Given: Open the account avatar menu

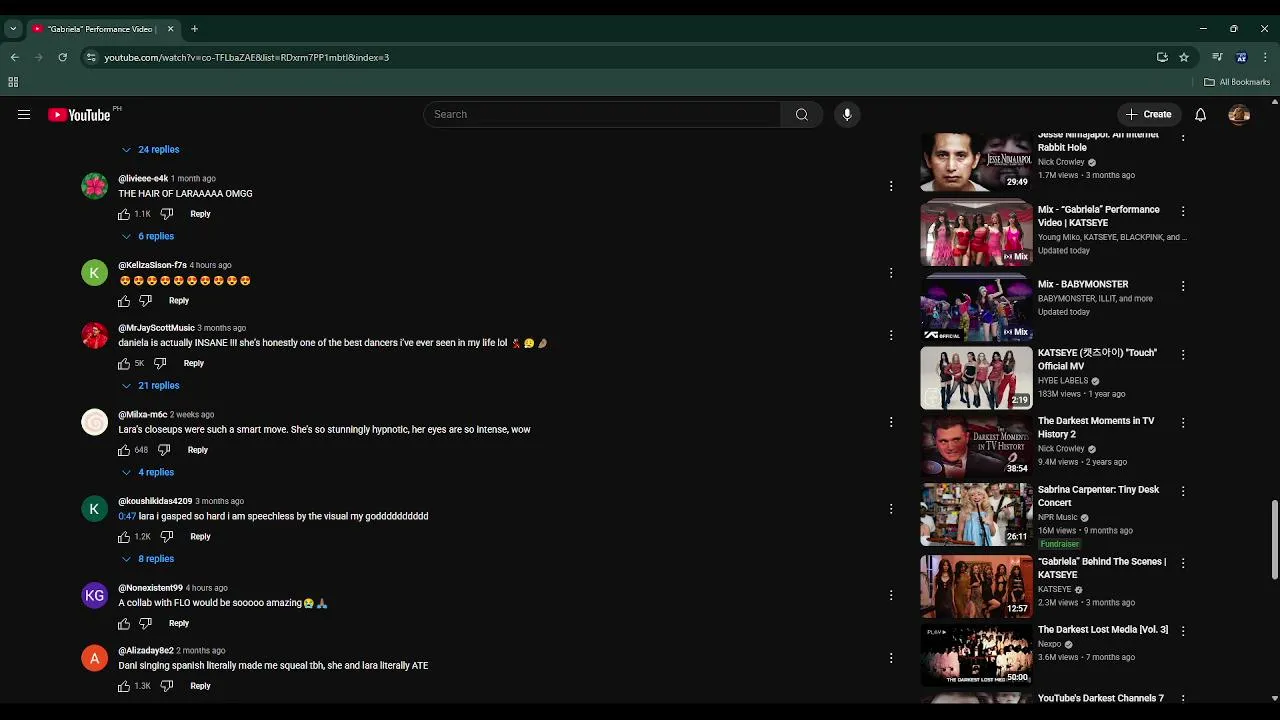Looking at the screenshot, I should (x=1239, y=115).
